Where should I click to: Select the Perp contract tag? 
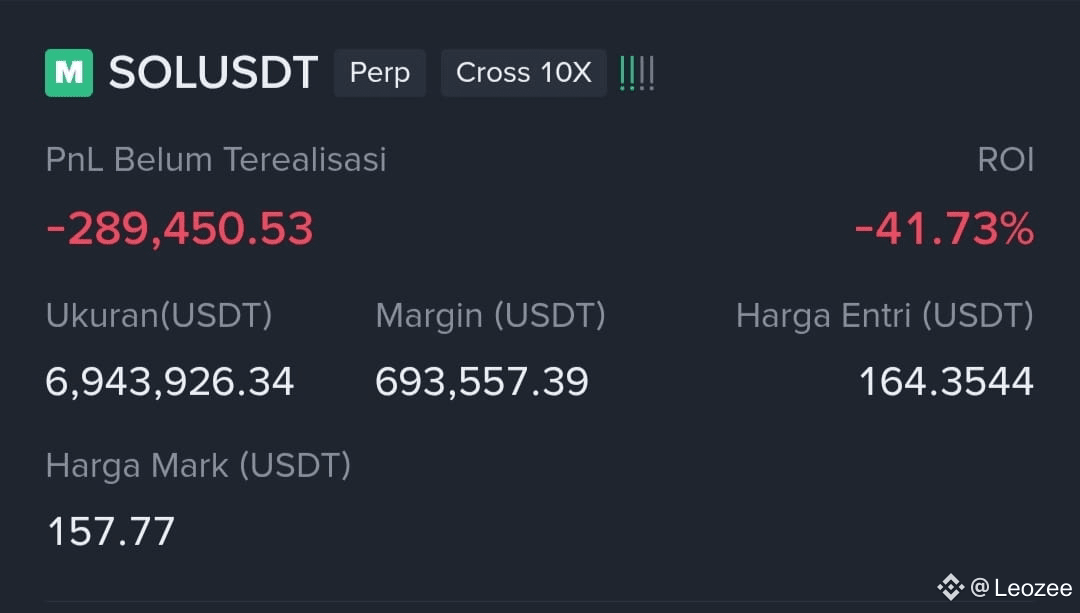pyautogui.click(x=380, y=72)
